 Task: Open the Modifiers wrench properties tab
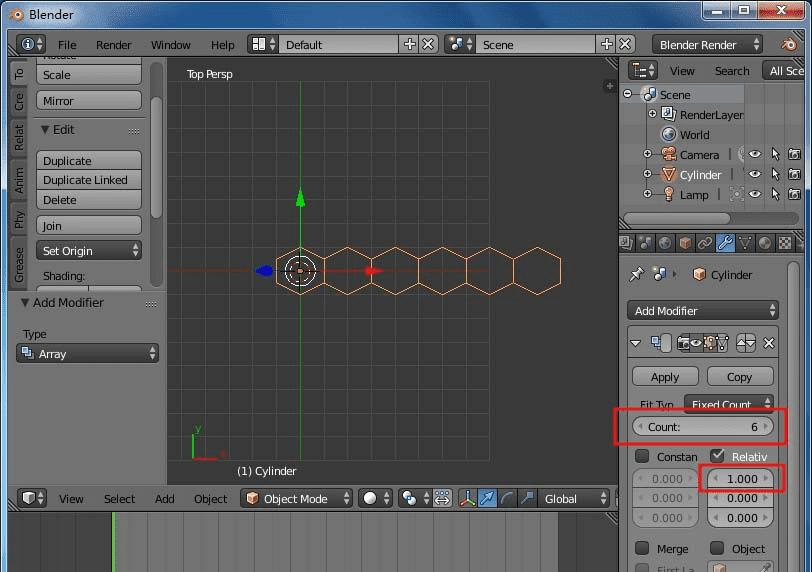(725, 243)
